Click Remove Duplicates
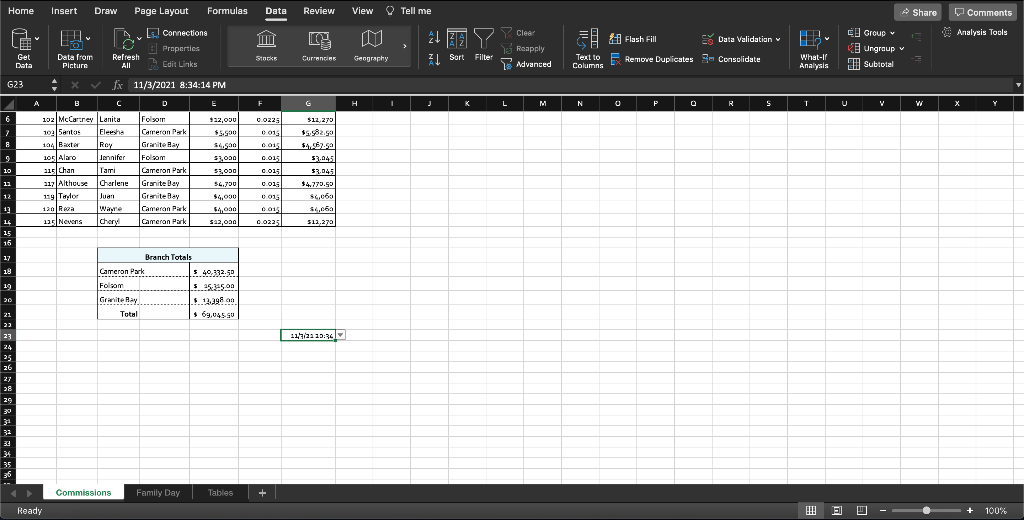The width and height of the screenshot is (1024, 520). [652, 59]
